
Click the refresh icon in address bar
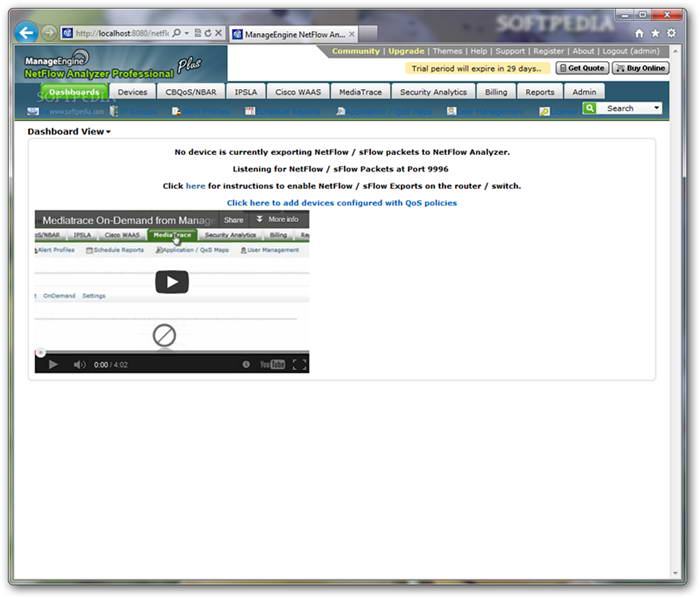point(208,33)
